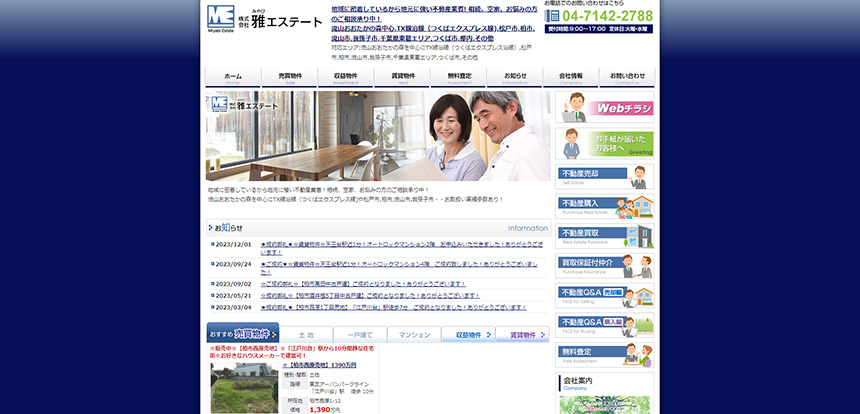This screenshot has width=860, height=414.
Task: Open the 買取保証付仲介 Purchase Assurance banner
Action: point(604,266)
